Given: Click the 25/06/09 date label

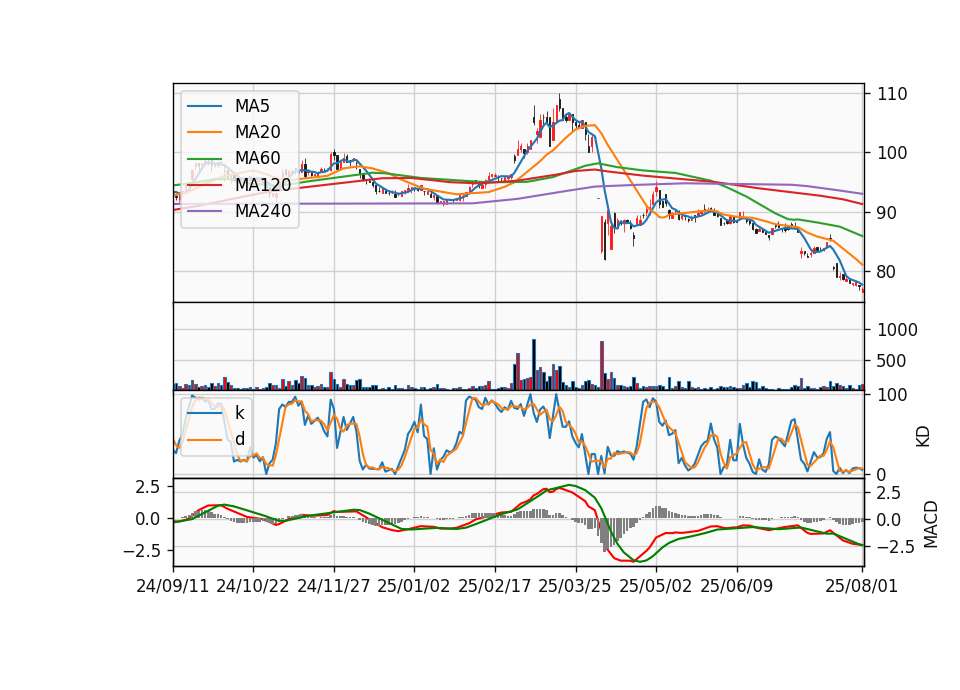Looking at the screenshot, I should tap(737, 587).
